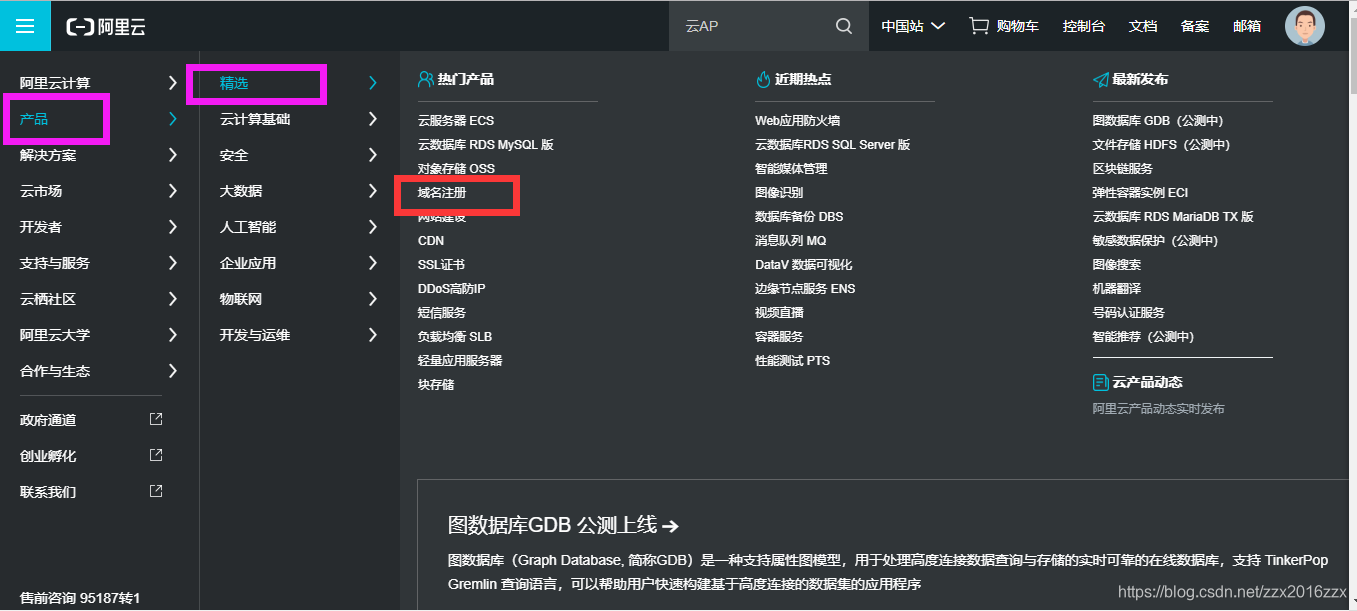1357x611 pixels.
Task: Expand 解决方案 chevron
Action: (173, 155)
